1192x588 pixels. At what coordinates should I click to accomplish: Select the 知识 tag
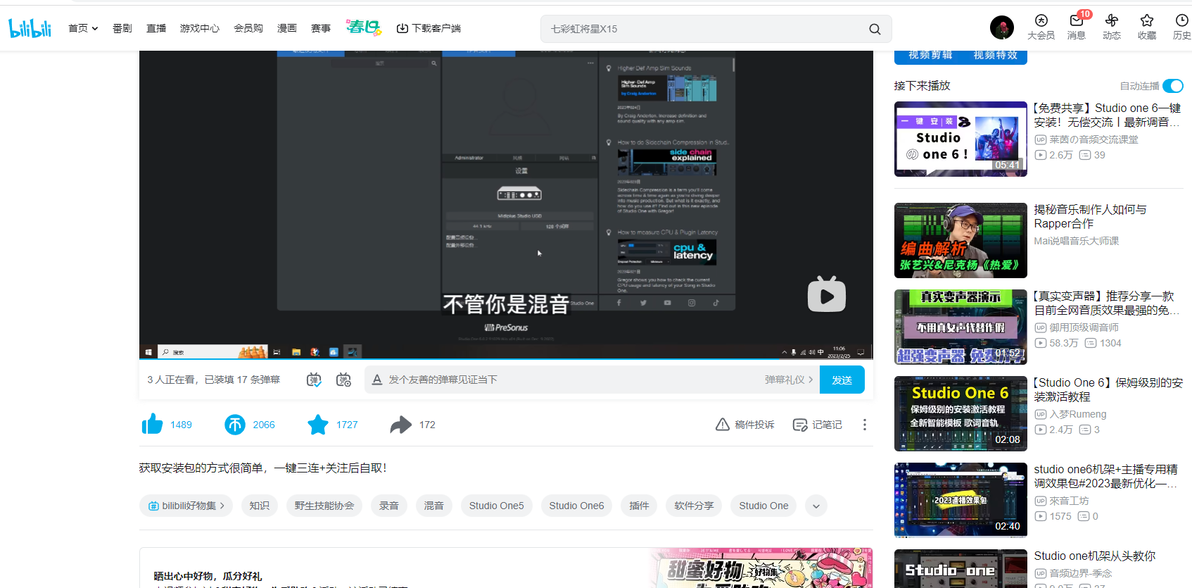(x=259, y=506)
